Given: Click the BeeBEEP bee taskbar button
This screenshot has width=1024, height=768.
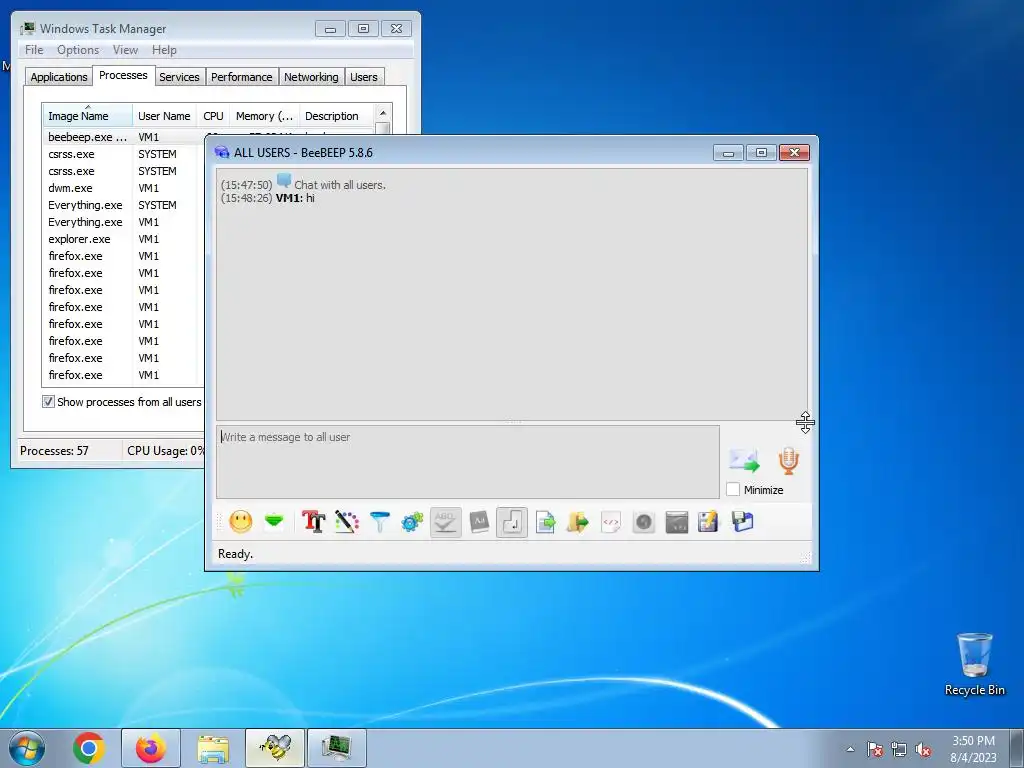Looking at the screenshot, I should [x=275, y=748].
